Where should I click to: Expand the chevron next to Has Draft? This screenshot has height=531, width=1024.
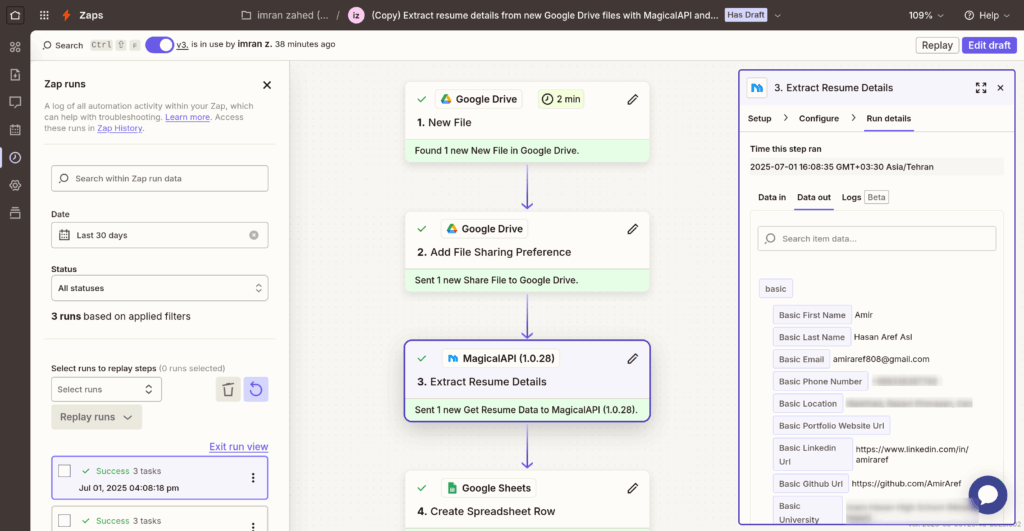pos(777,15)
